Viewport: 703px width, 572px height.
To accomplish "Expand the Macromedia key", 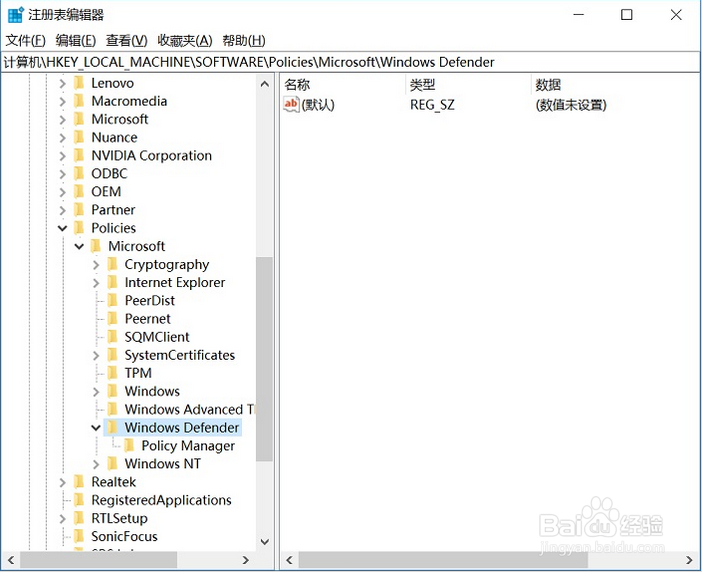I will click(62, 101).
